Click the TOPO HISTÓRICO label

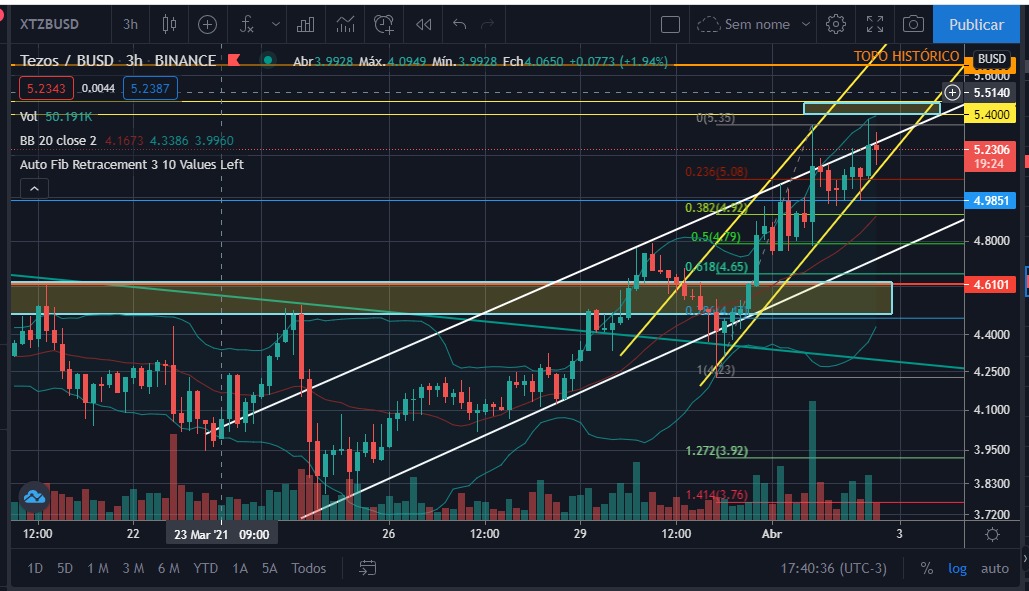(x=906, y=56)
